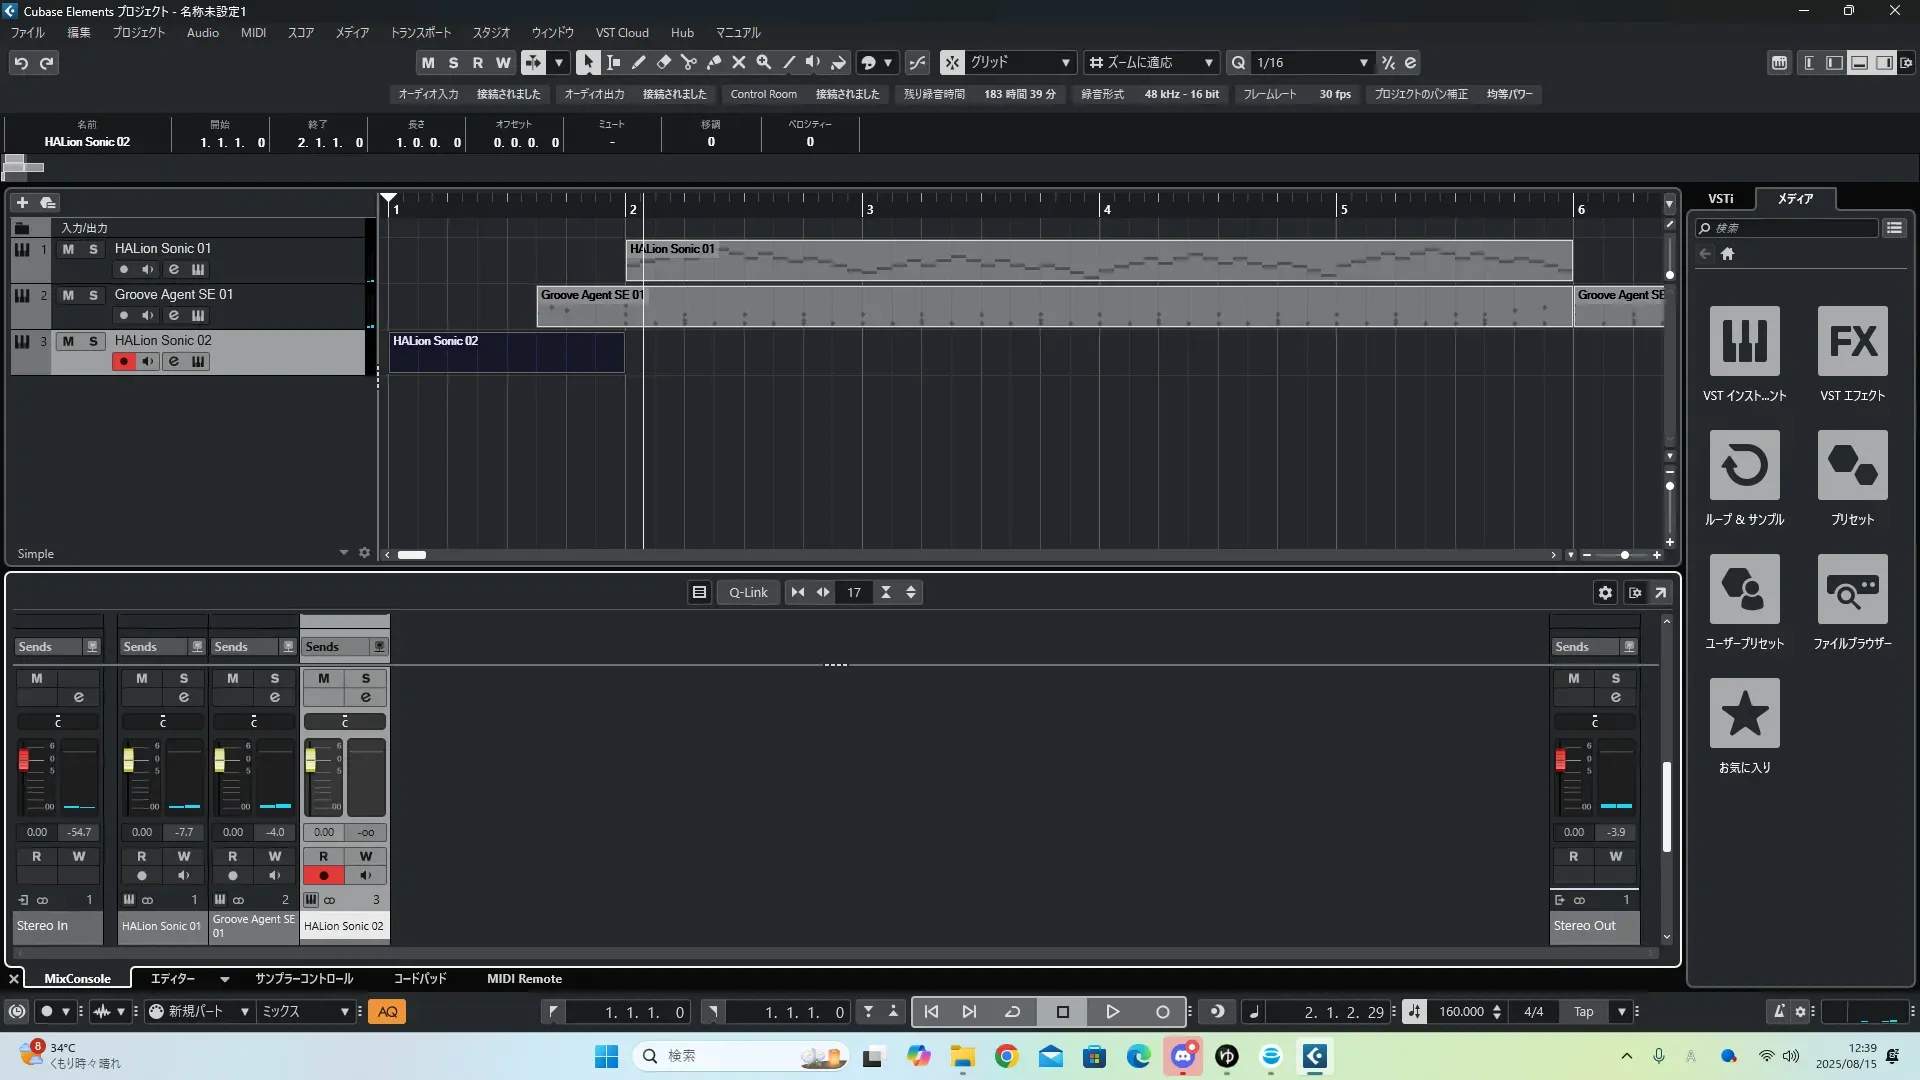Open the MIDI menu
Image resolution: width=1920 pixels, height=1080 pixels.
(253, 32)
